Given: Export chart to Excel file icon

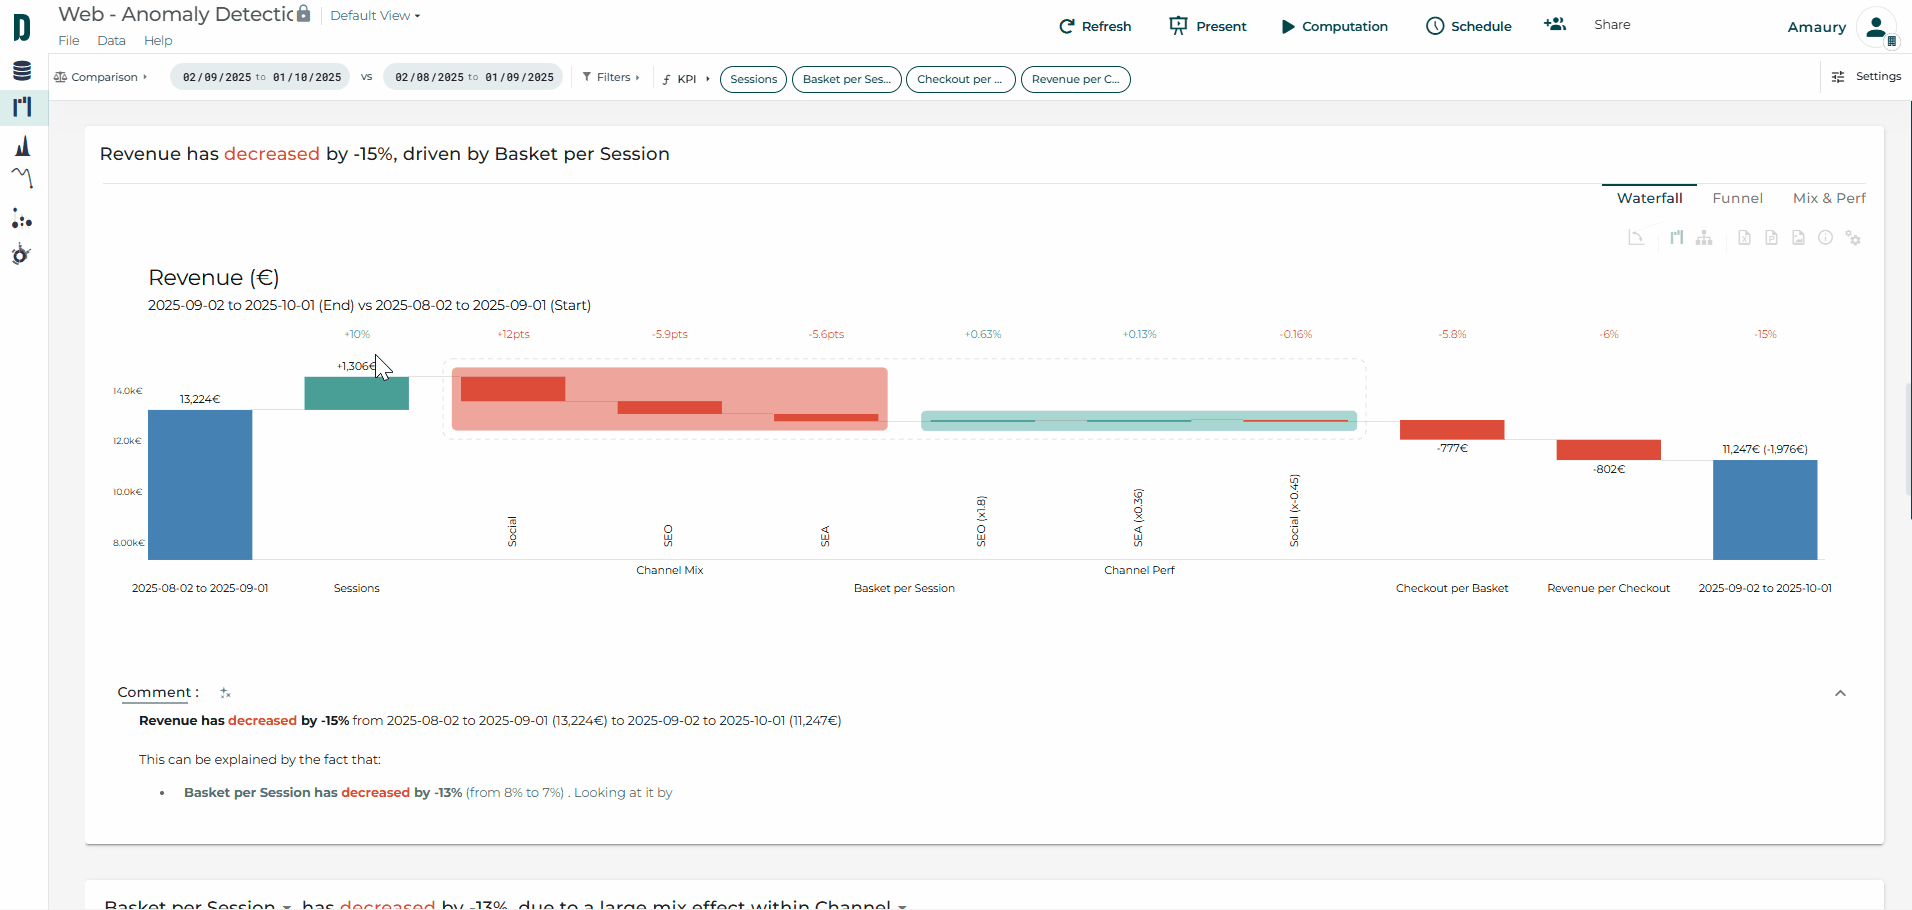Looking at the screenshot, I should [1744, 238].
